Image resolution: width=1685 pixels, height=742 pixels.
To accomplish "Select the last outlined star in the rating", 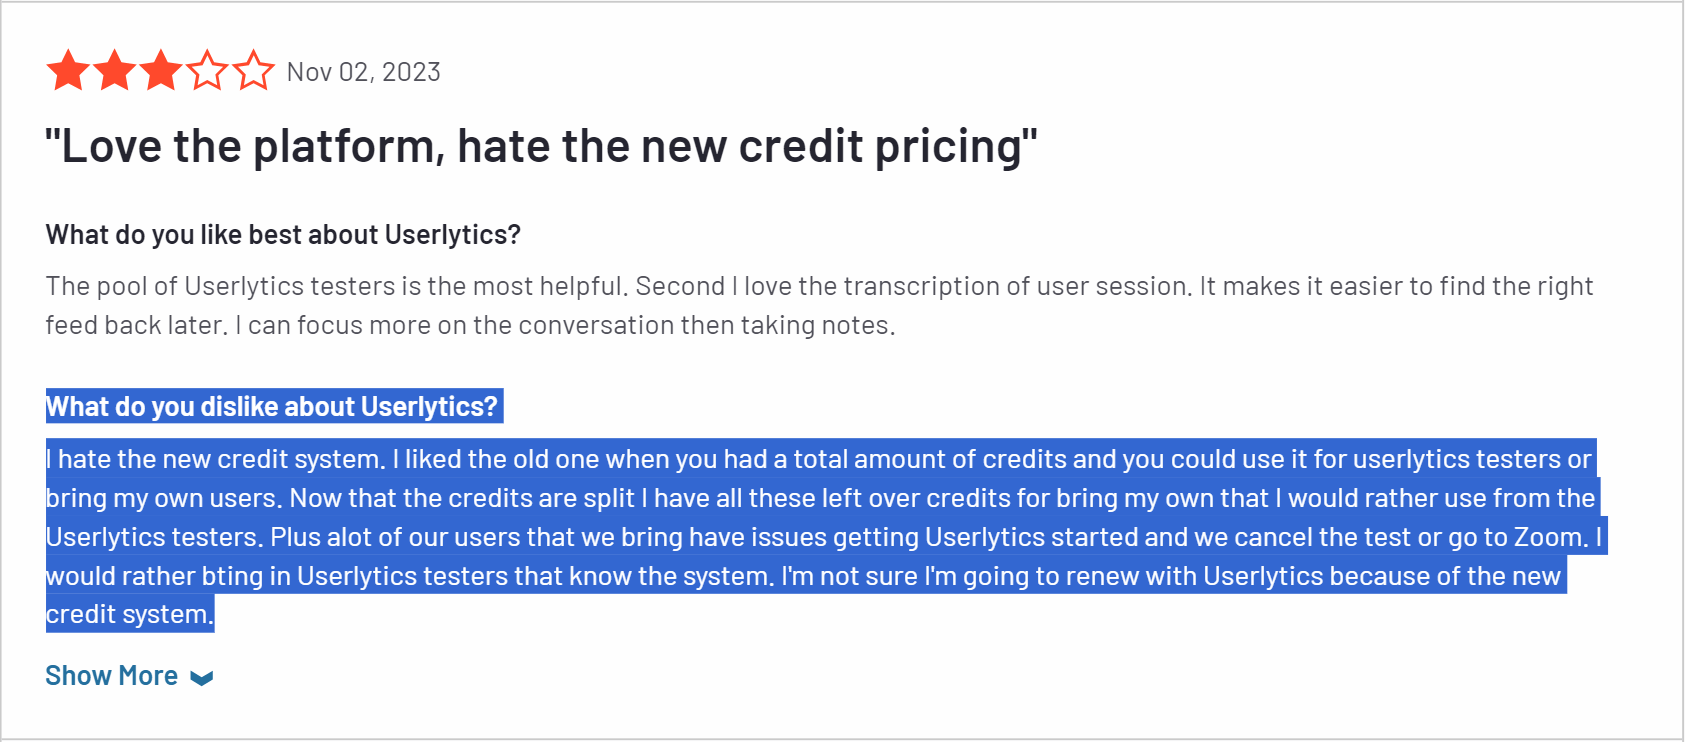I will click(x=255, y=71).
